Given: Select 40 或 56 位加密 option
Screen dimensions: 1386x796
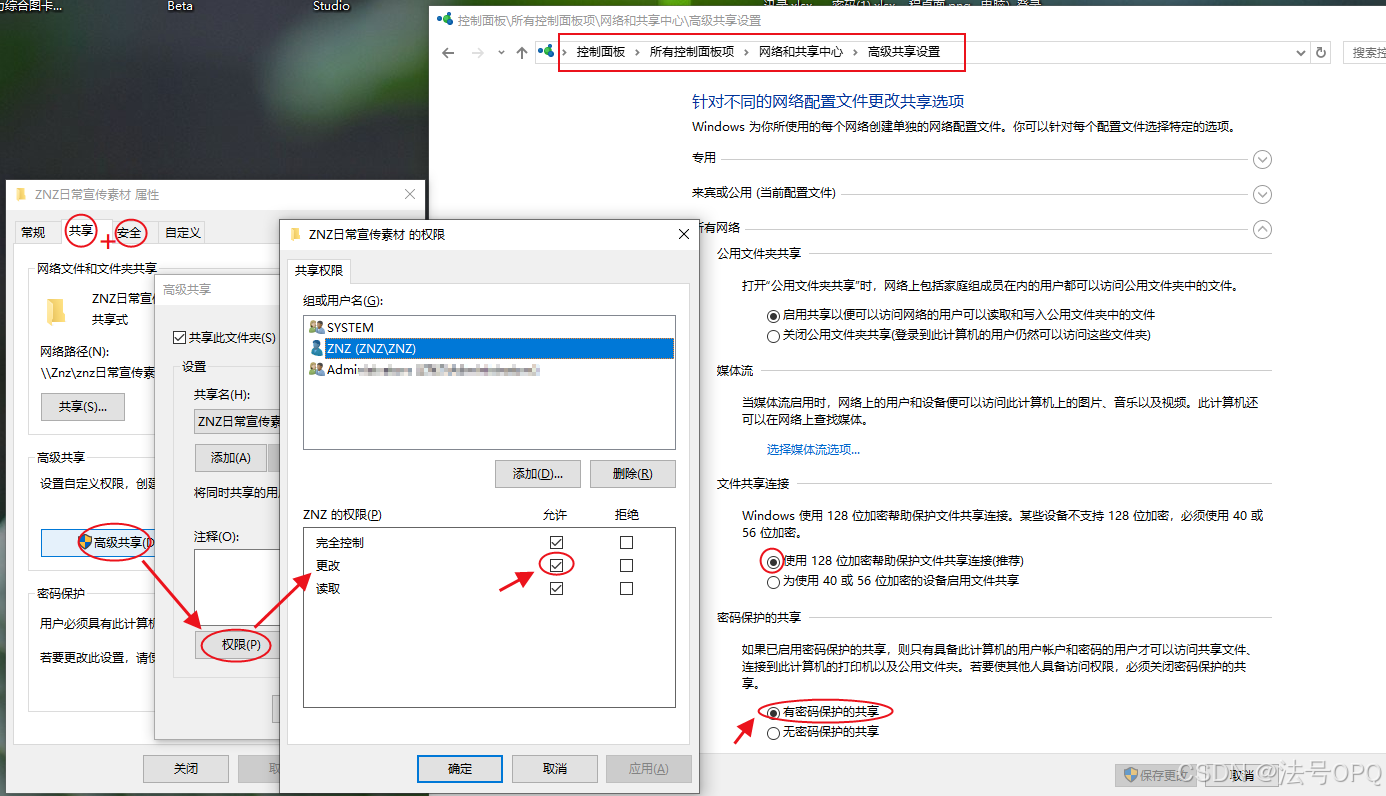Looking at the screenshot, I should [x=773, y=581].
